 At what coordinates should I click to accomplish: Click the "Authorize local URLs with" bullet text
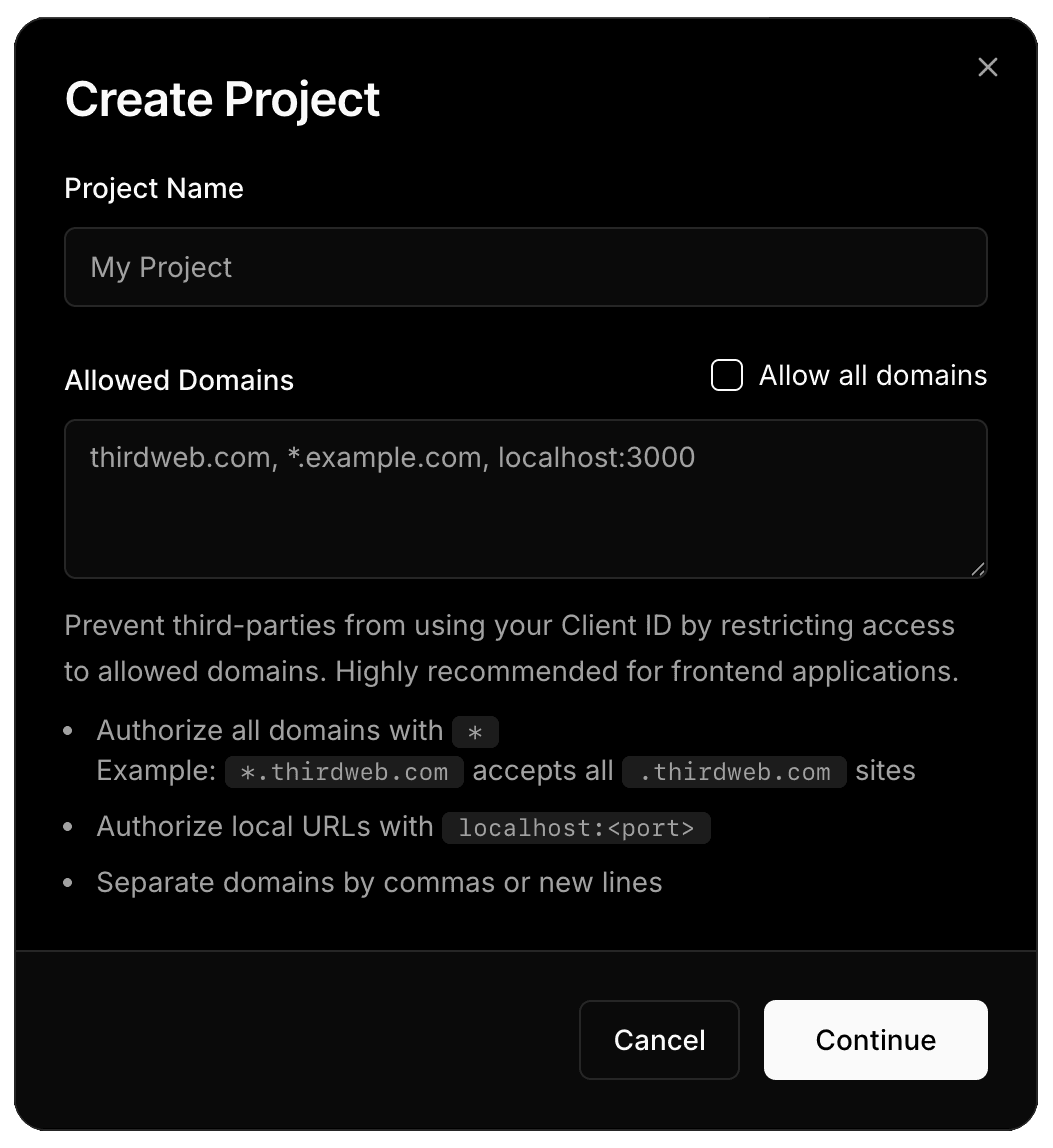coord(265,827)
